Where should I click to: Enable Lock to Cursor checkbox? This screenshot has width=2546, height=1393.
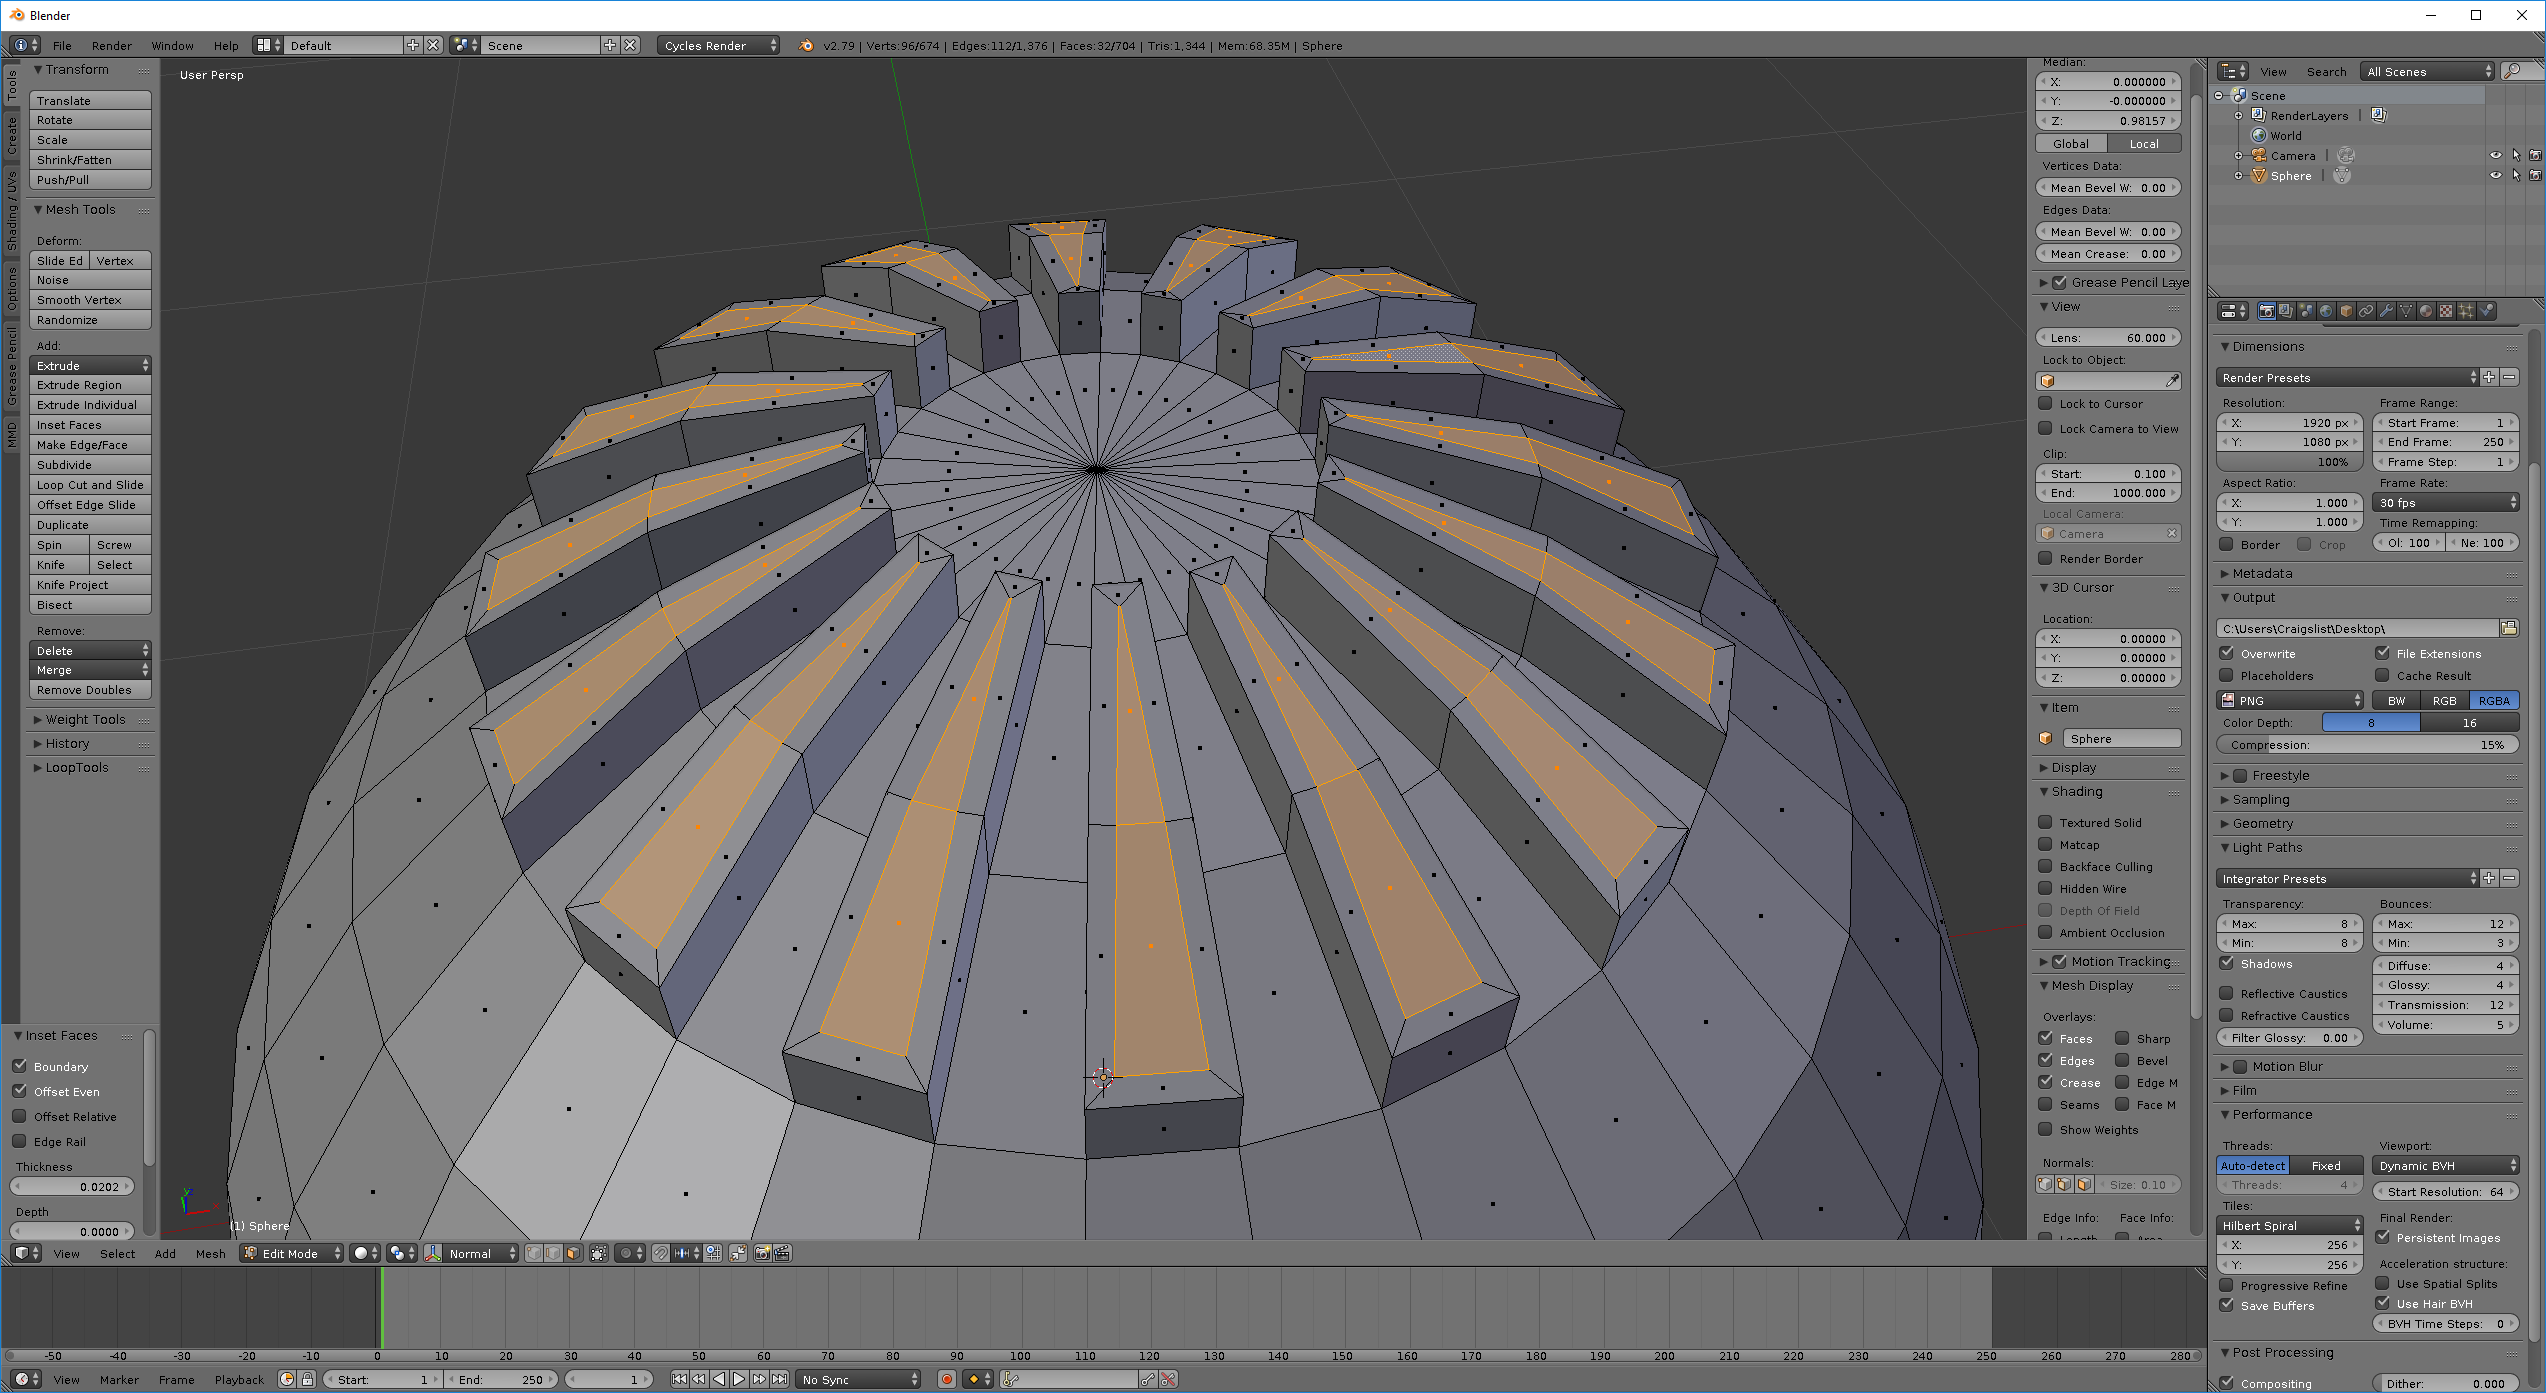tap(2046, 403)
